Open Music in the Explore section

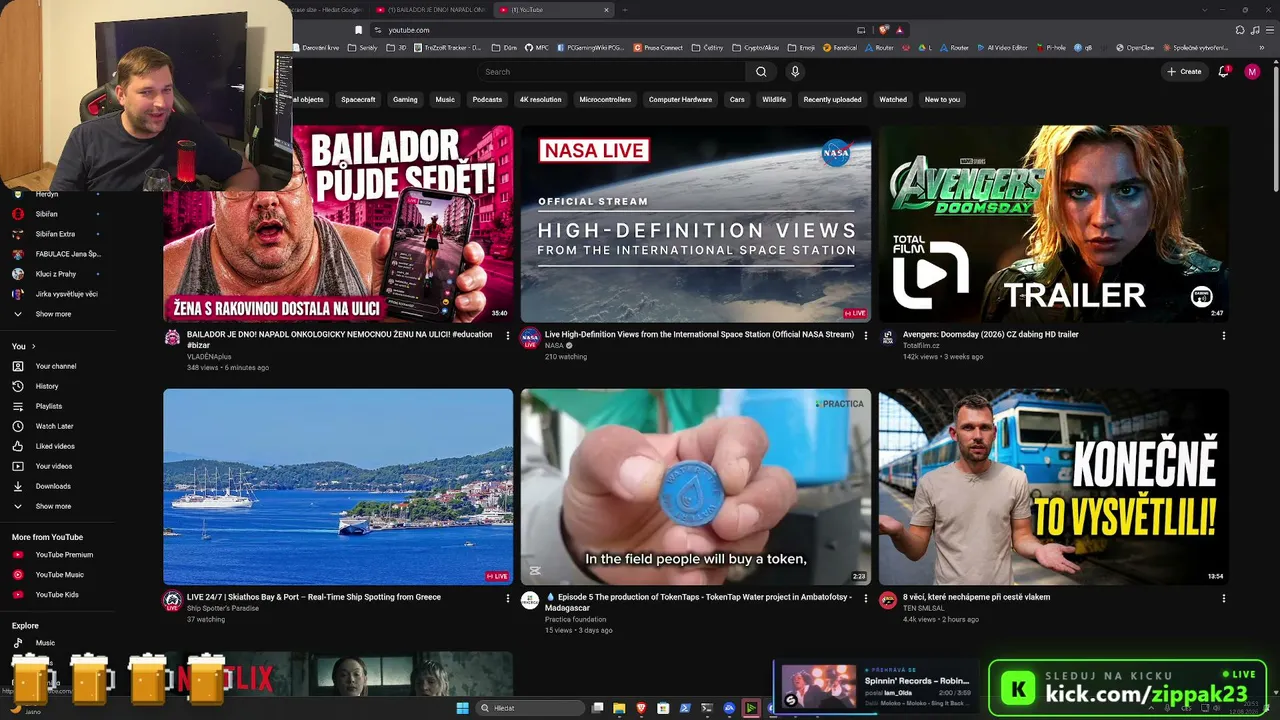click(45, 643)
